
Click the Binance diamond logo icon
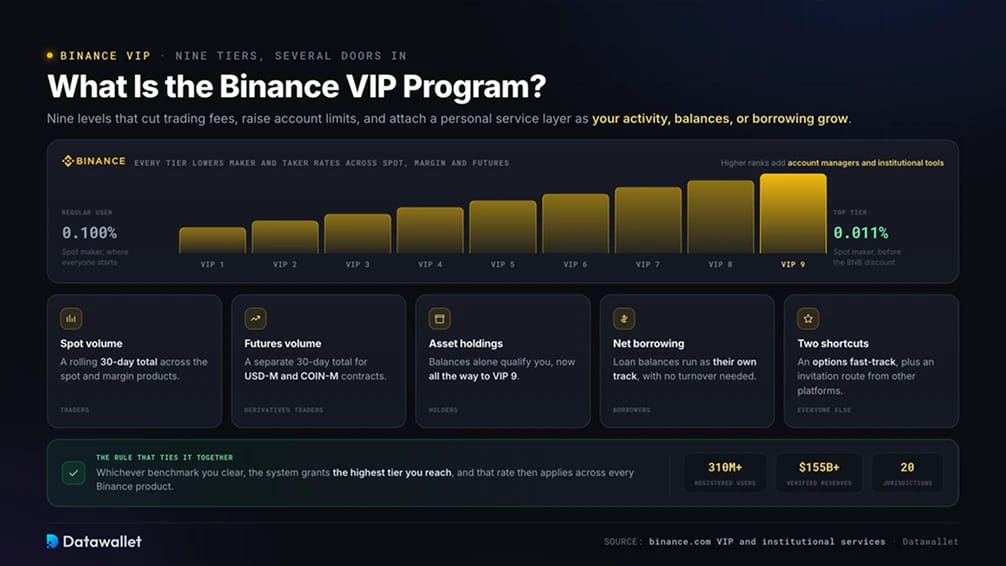(68, 161)
